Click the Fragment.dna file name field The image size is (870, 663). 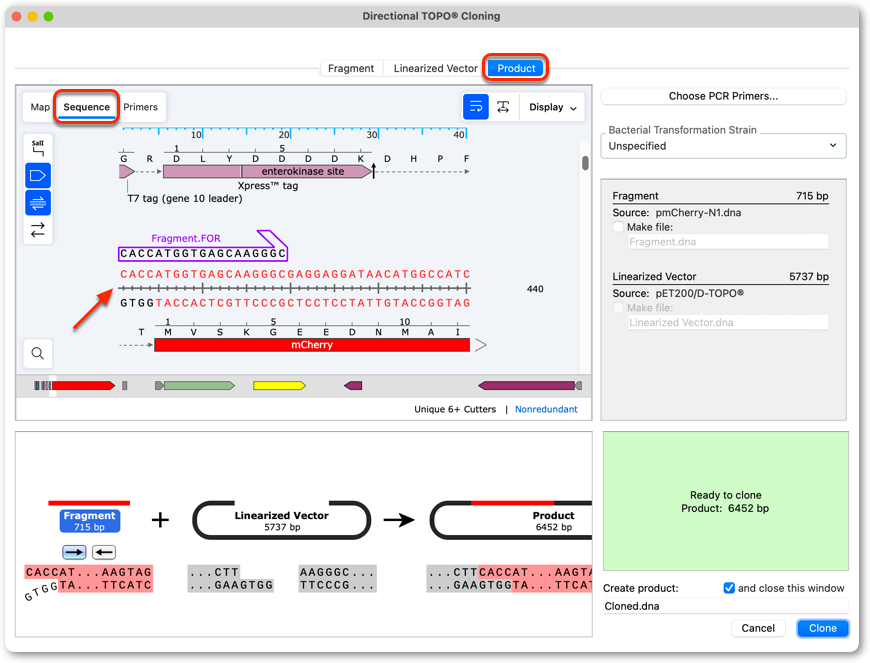coord(728,242)
